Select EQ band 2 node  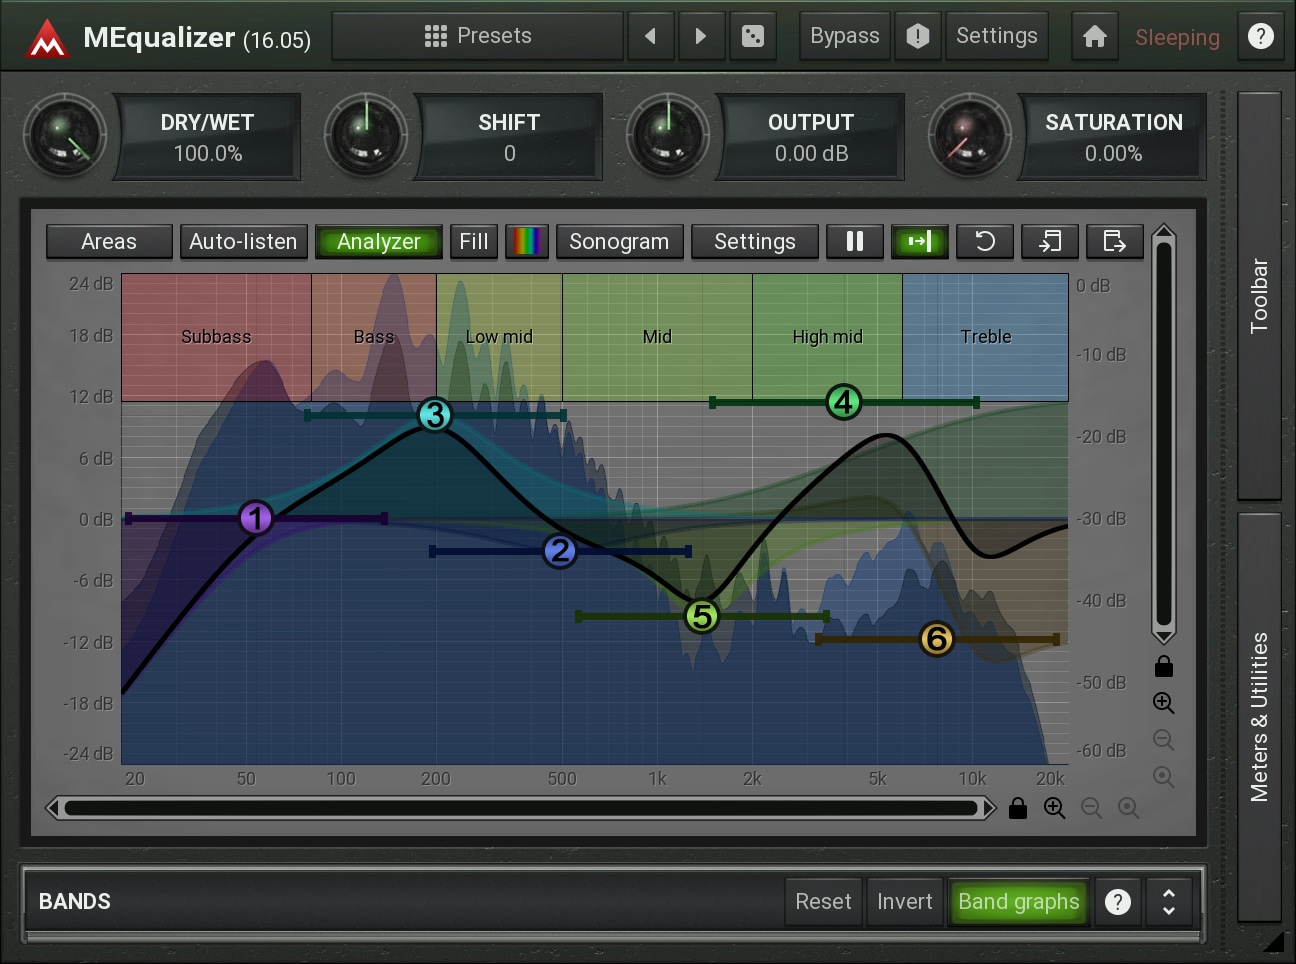pyautogui.click(x=560, y=551)
